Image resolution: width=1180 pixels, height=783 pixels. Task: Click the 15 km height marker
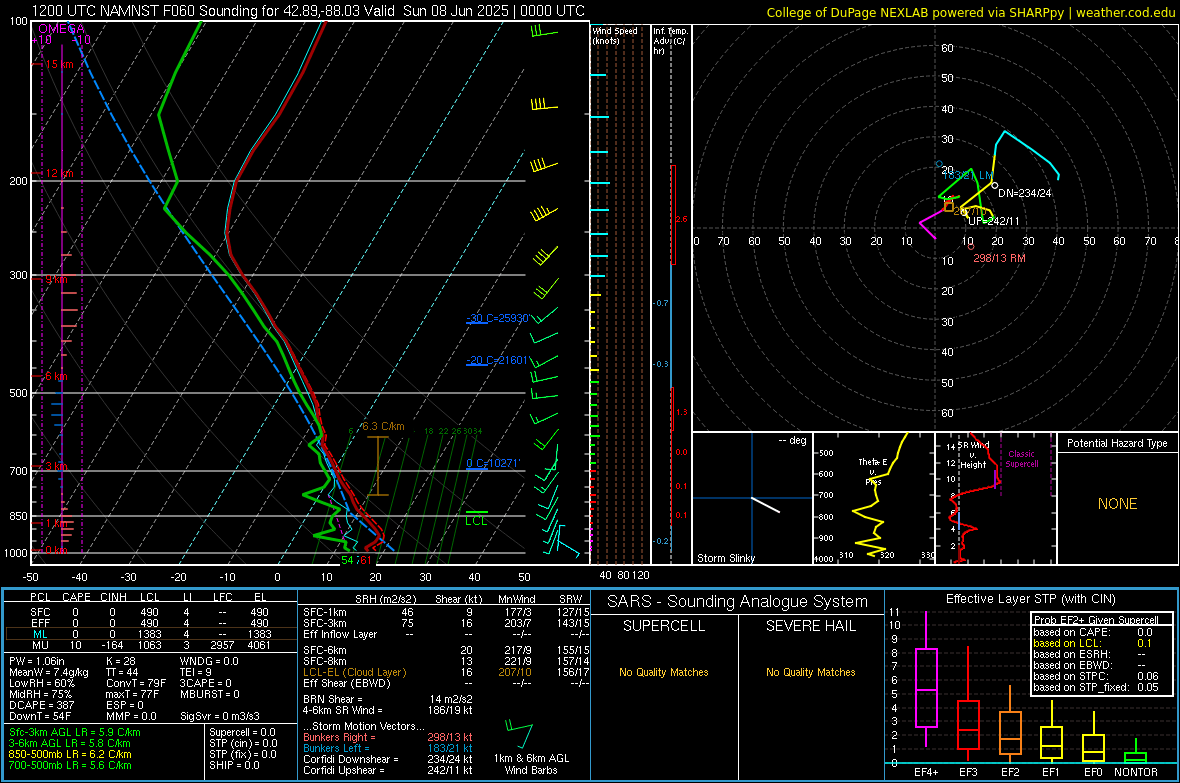[59, 65]
